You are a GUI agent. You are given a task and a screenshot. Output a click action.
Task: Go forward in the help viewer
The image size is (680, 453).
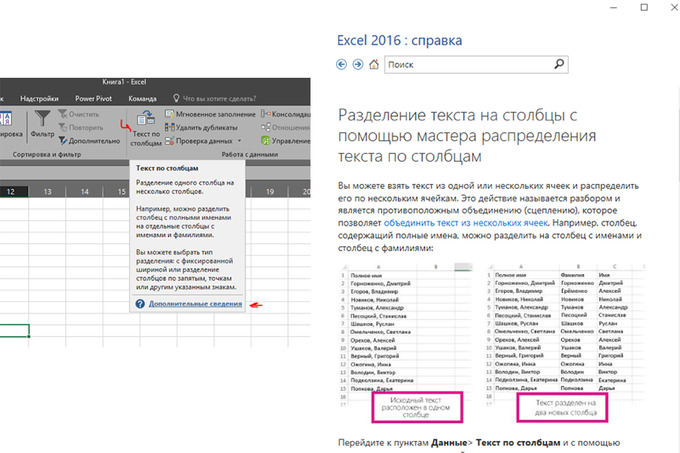(358, 64)
